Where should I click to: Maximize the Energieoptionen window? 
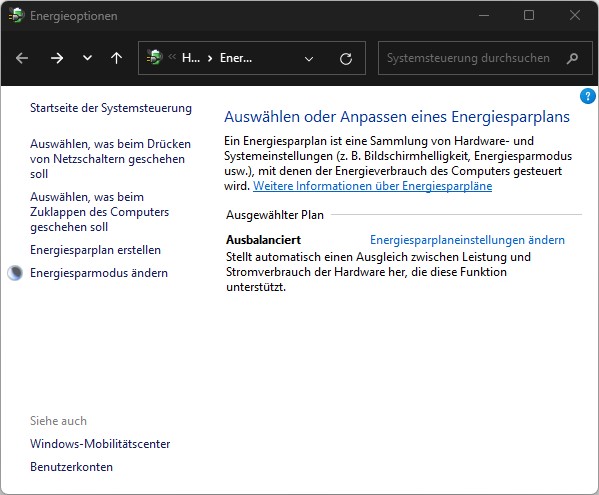(x=529, y=15)
